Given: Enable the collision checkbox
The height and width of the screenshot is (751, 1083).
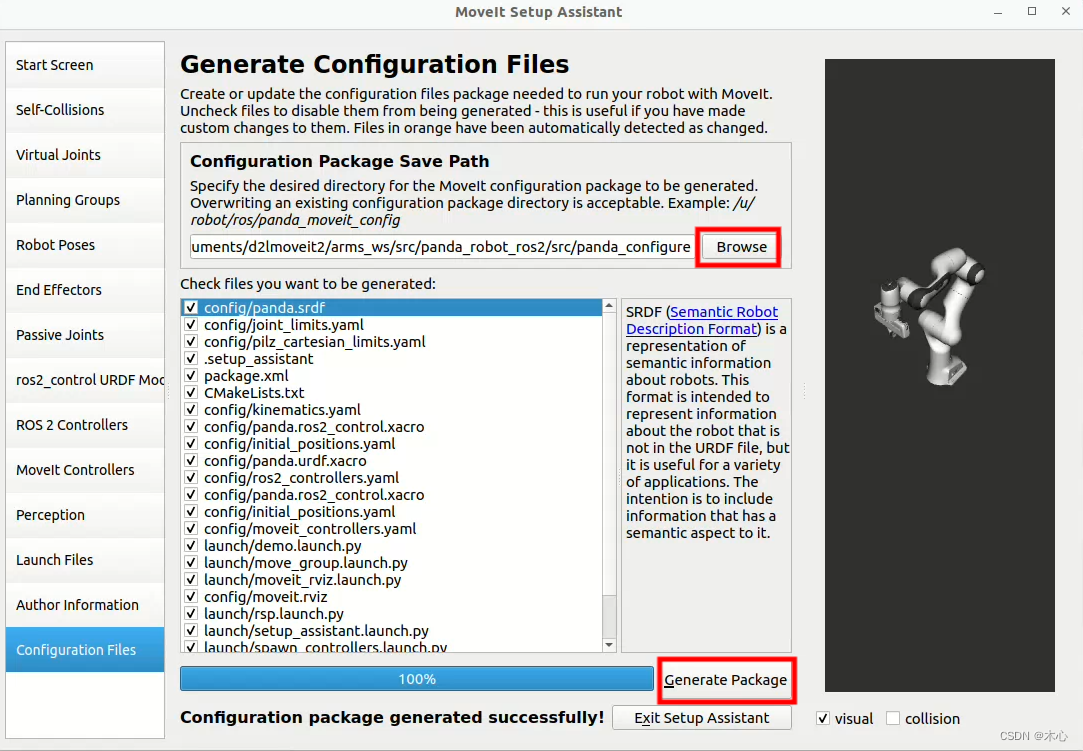Looking at the screenshot, I should (893, 719).
